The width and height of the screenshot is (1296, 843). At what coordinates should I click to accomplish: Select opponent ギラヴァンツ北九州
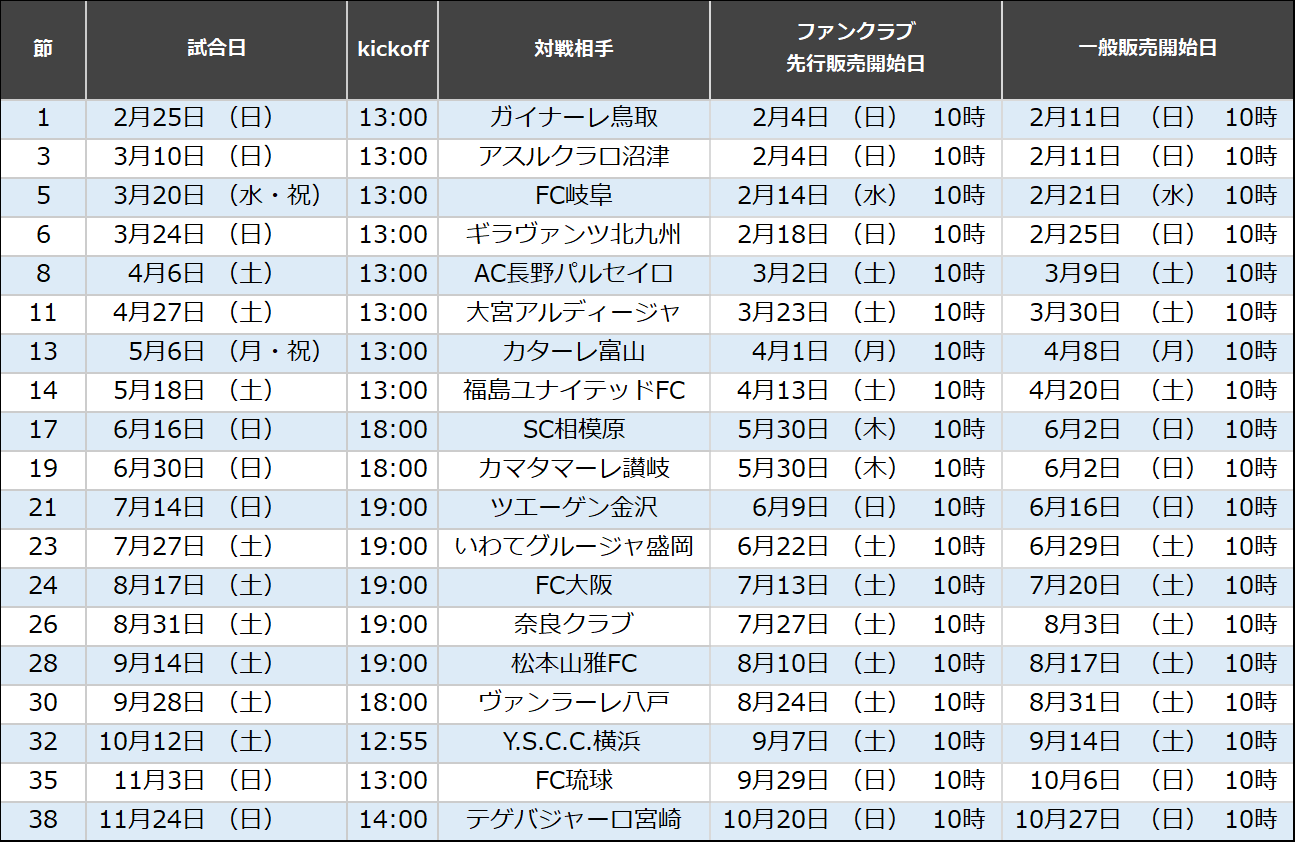click(x=574, y=235)
